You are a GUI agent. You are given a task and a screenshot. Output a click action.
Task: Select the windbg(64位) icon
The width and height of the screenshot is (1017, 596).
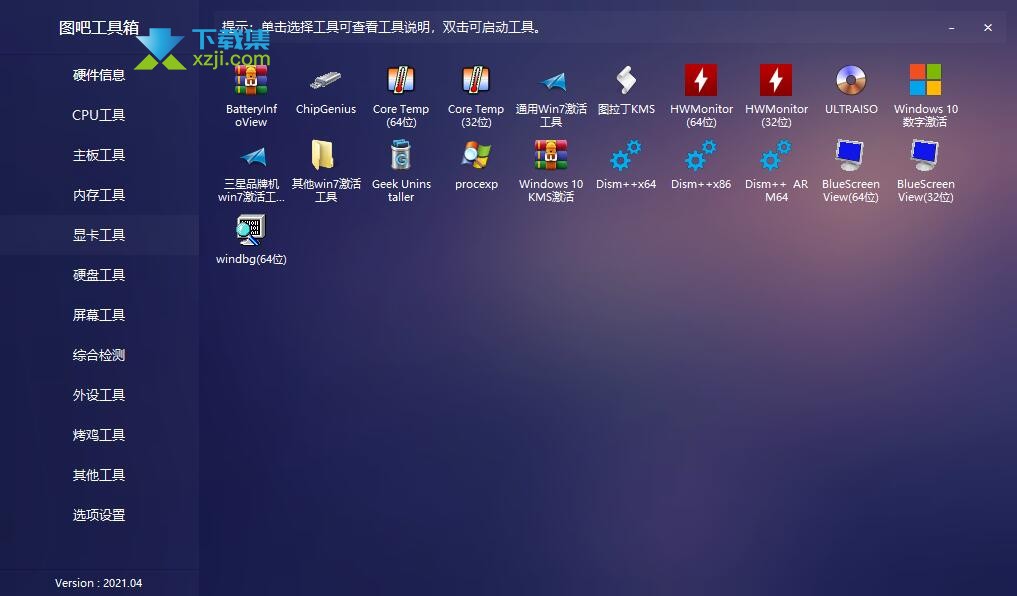[x=251, y=231]
